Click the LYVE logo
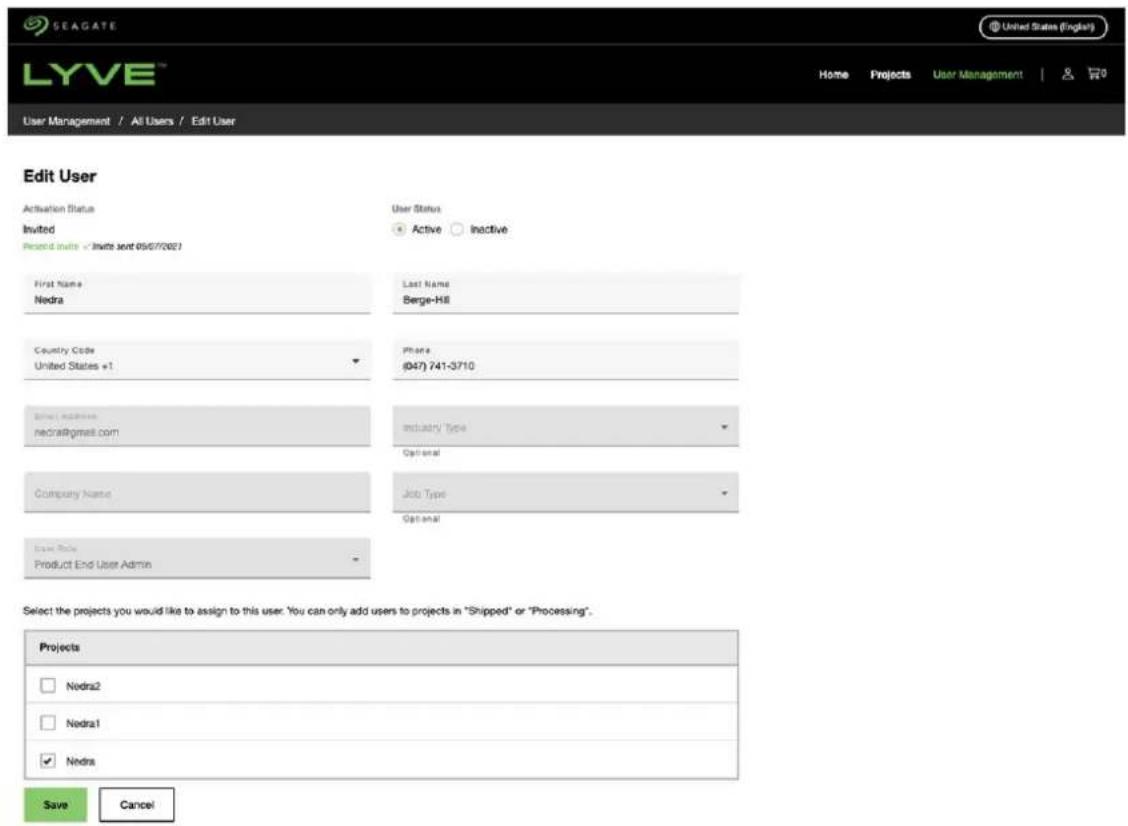The image size is (1128, 826). tap(94, 74)
